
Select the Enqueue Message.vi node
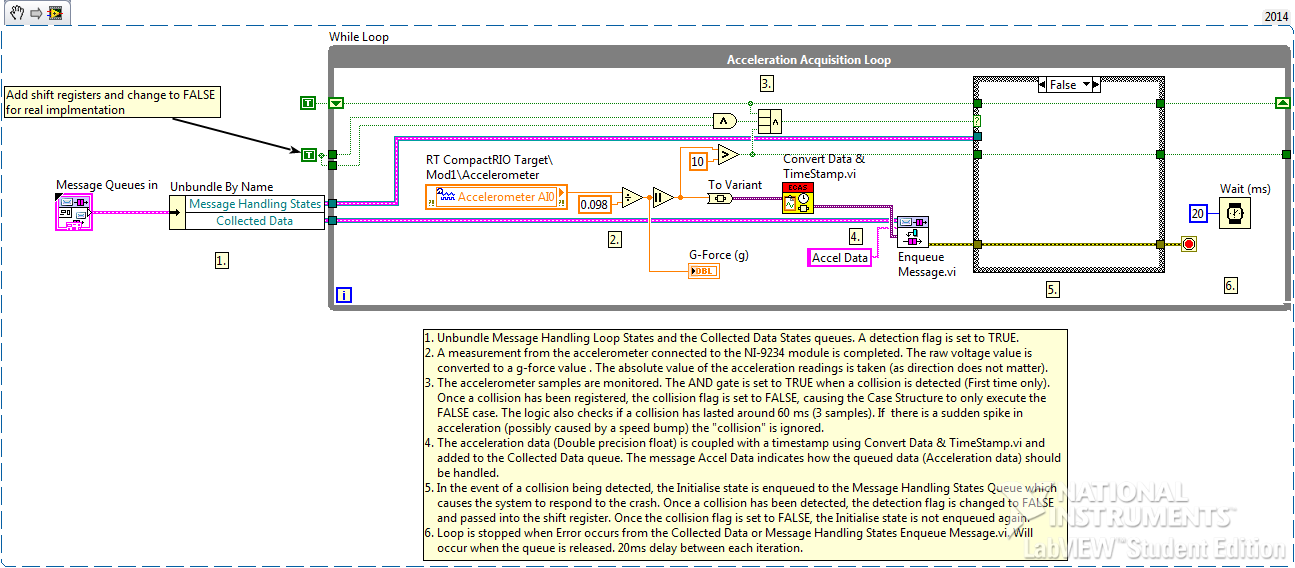pos(912,231)
